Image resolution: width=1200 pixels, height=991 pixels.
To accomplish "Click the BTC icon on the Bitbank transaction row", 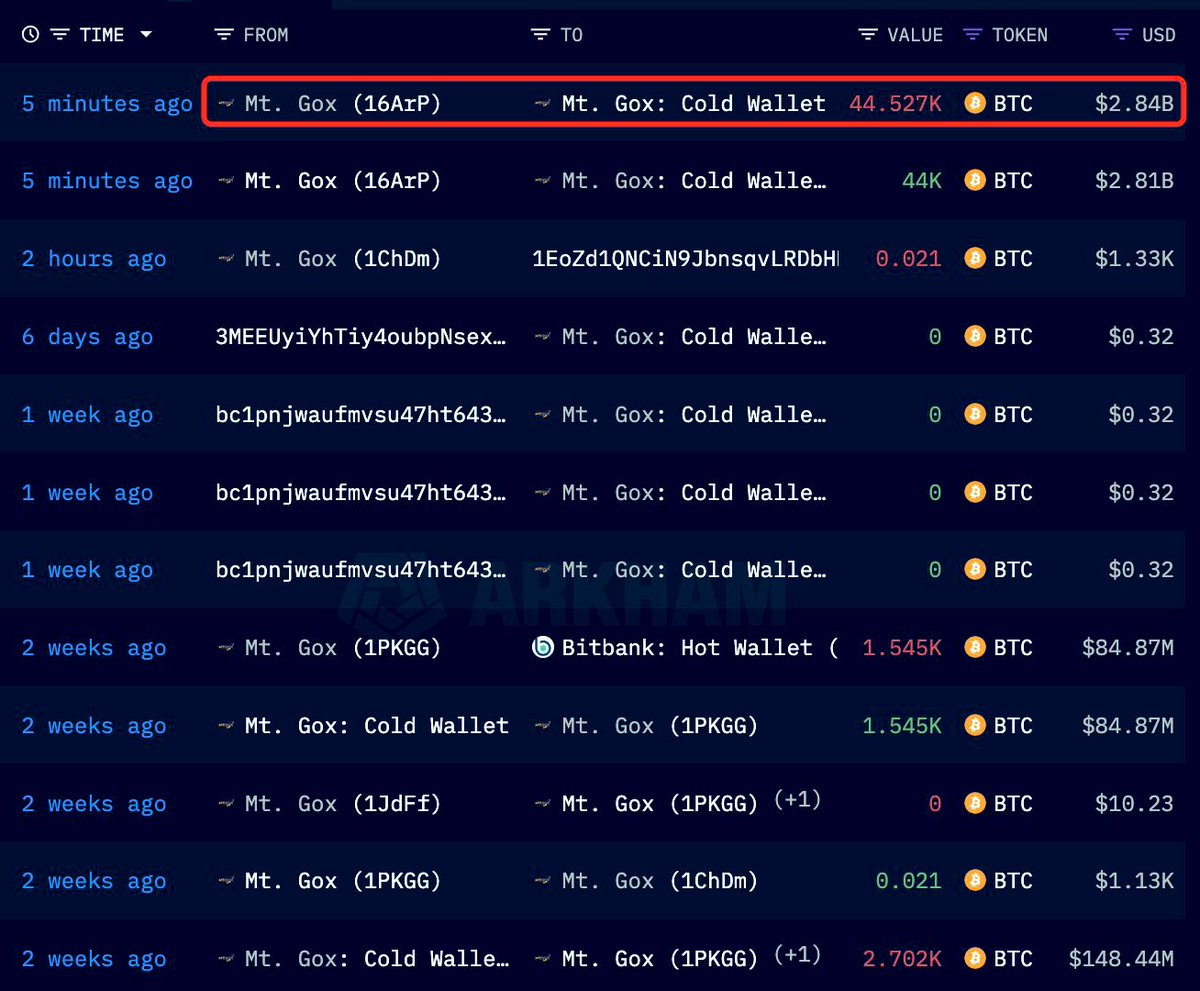I will pos(973,648).
